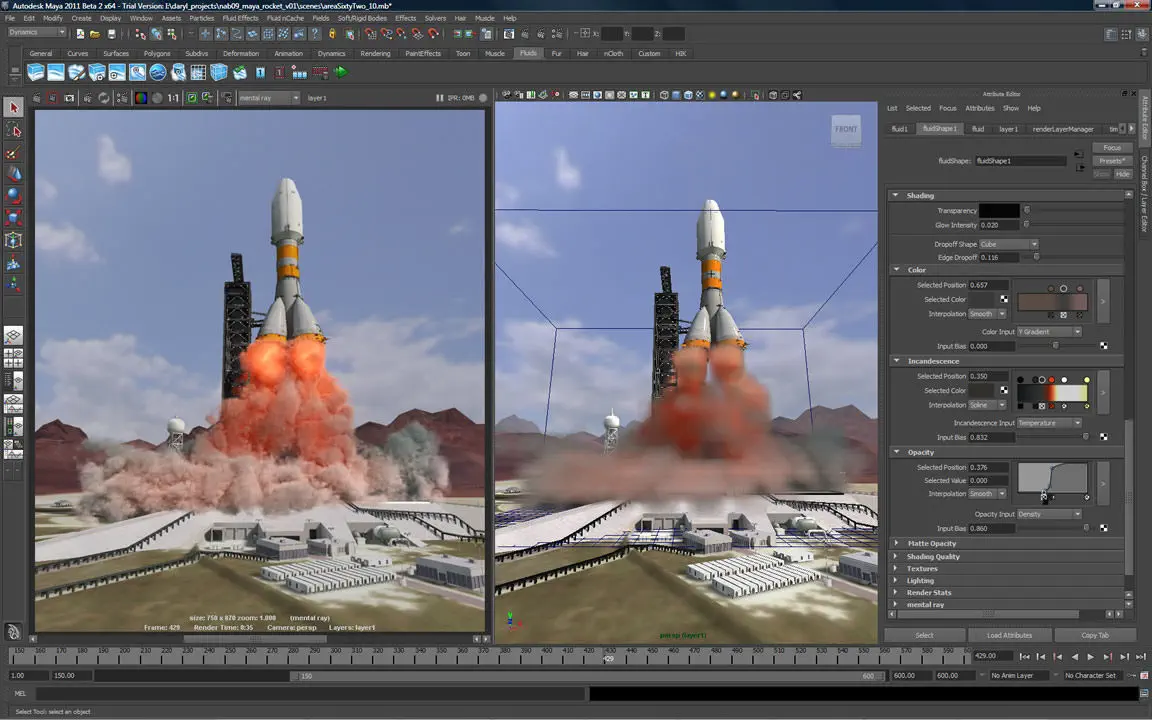Click the Transparency color swatch

point(999,210)
